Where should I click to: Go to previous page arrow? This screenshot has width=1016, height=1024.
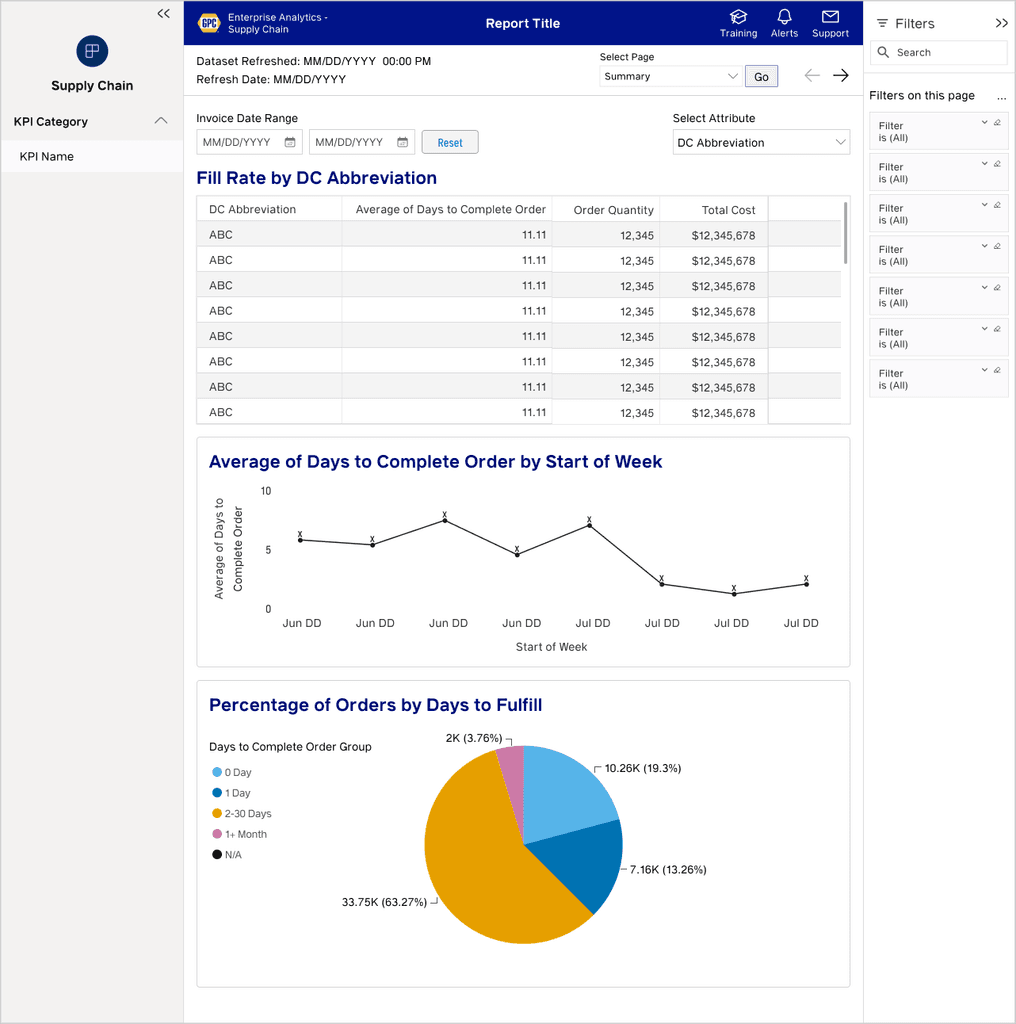812,76
